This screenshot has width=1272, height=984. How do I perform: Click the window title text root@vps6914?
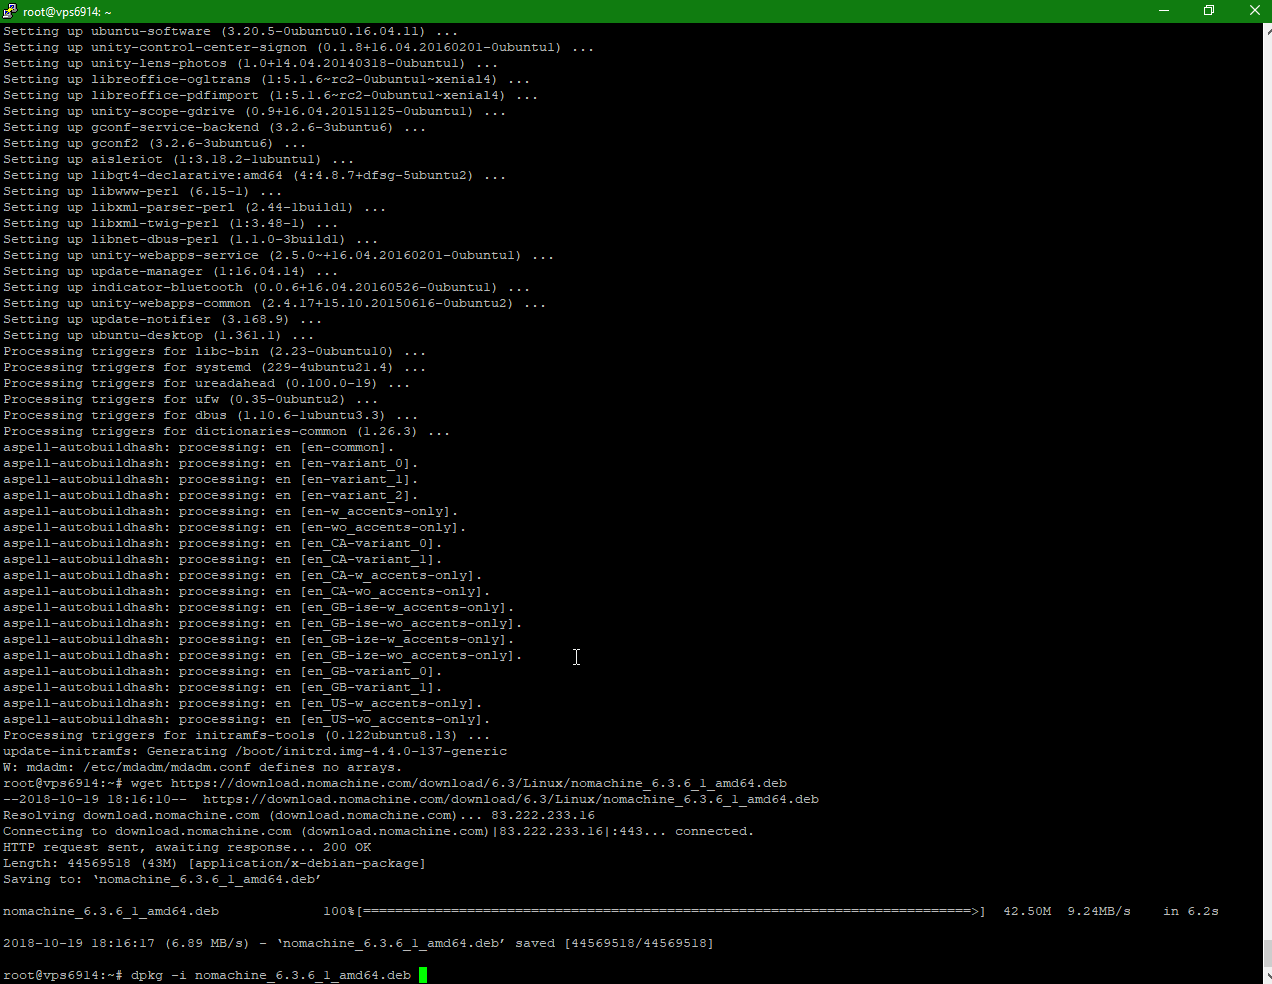(67, 11)
